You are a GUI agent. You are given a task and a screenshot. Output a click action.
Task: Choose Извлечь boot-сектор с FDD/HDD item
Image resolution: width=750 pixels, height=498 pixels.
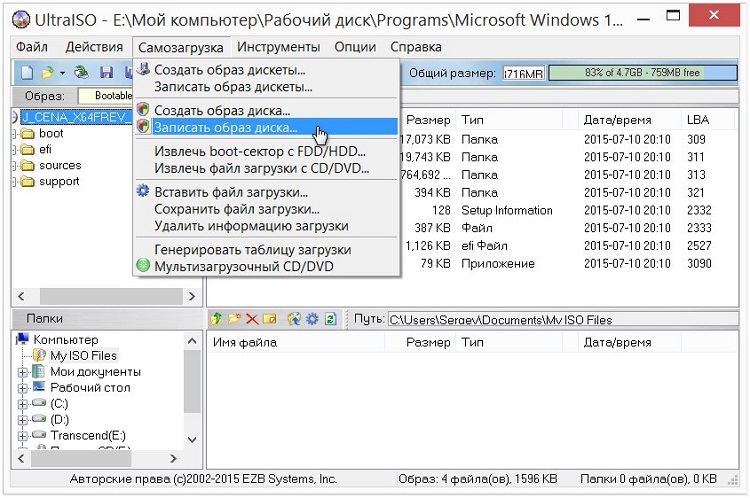pyautogui.click(x=266, y=152)
